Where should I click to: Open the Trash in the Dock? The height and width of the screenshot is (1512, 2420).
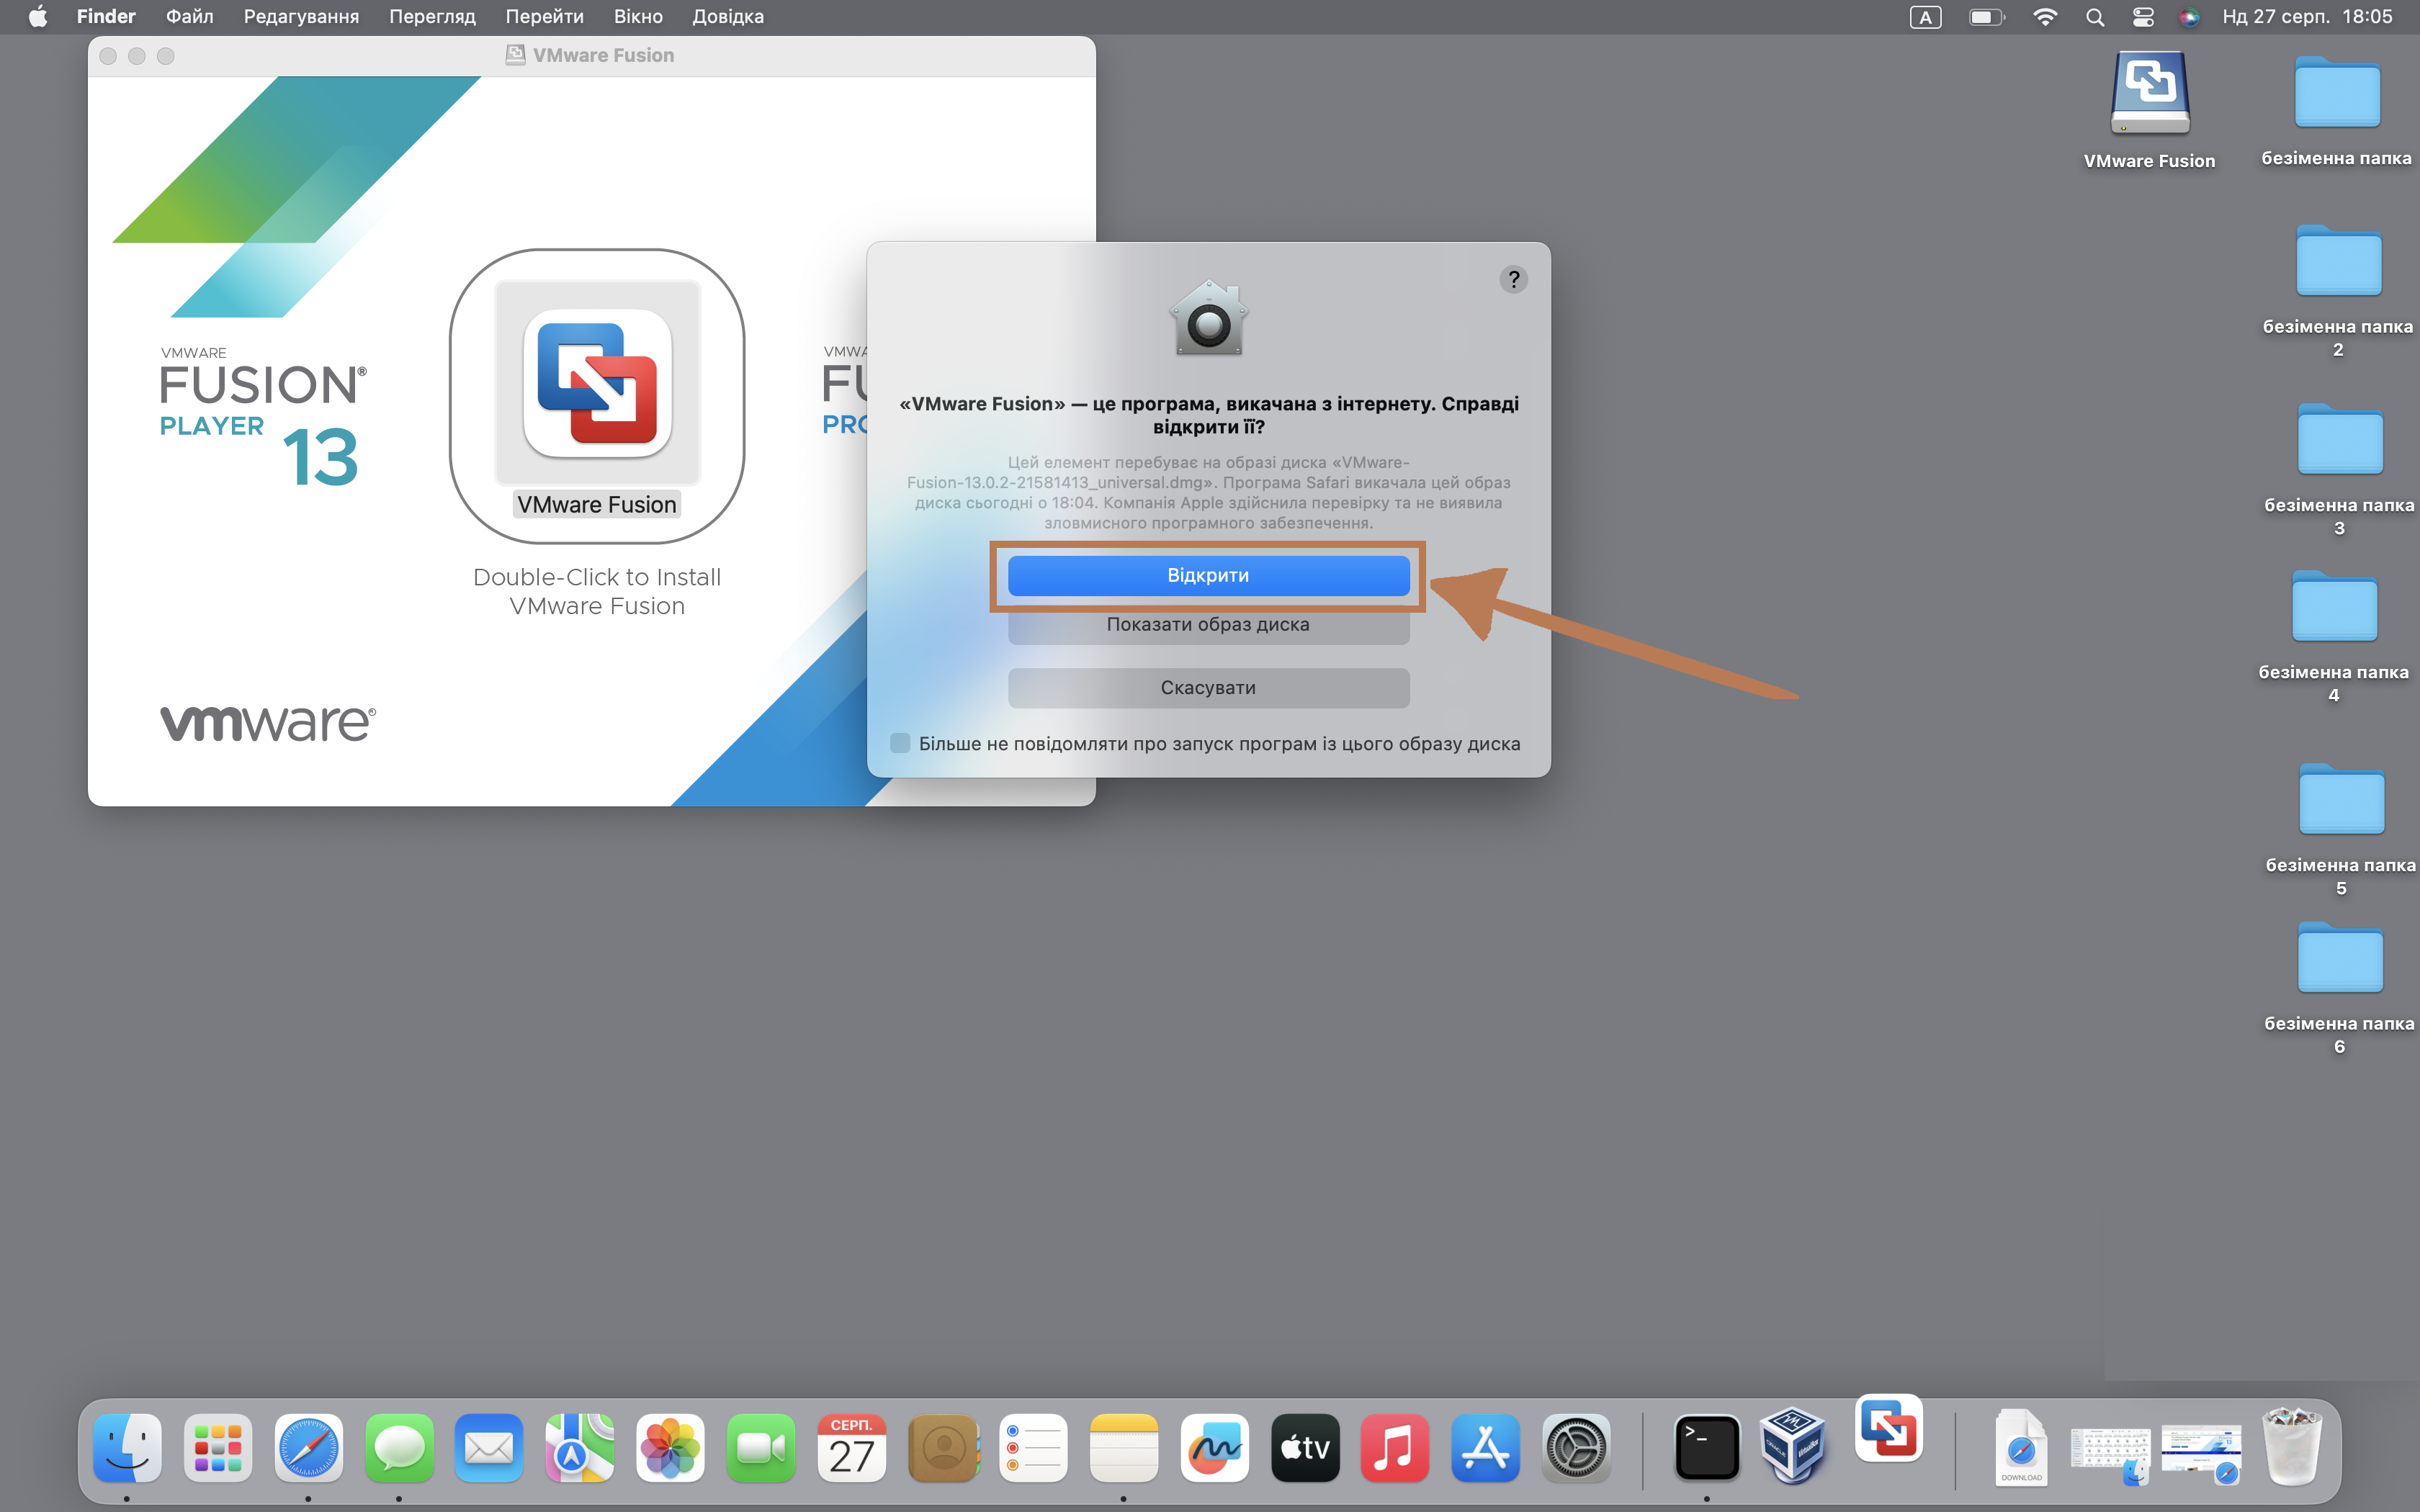pyautogui.click(x=2292, y=1446)
